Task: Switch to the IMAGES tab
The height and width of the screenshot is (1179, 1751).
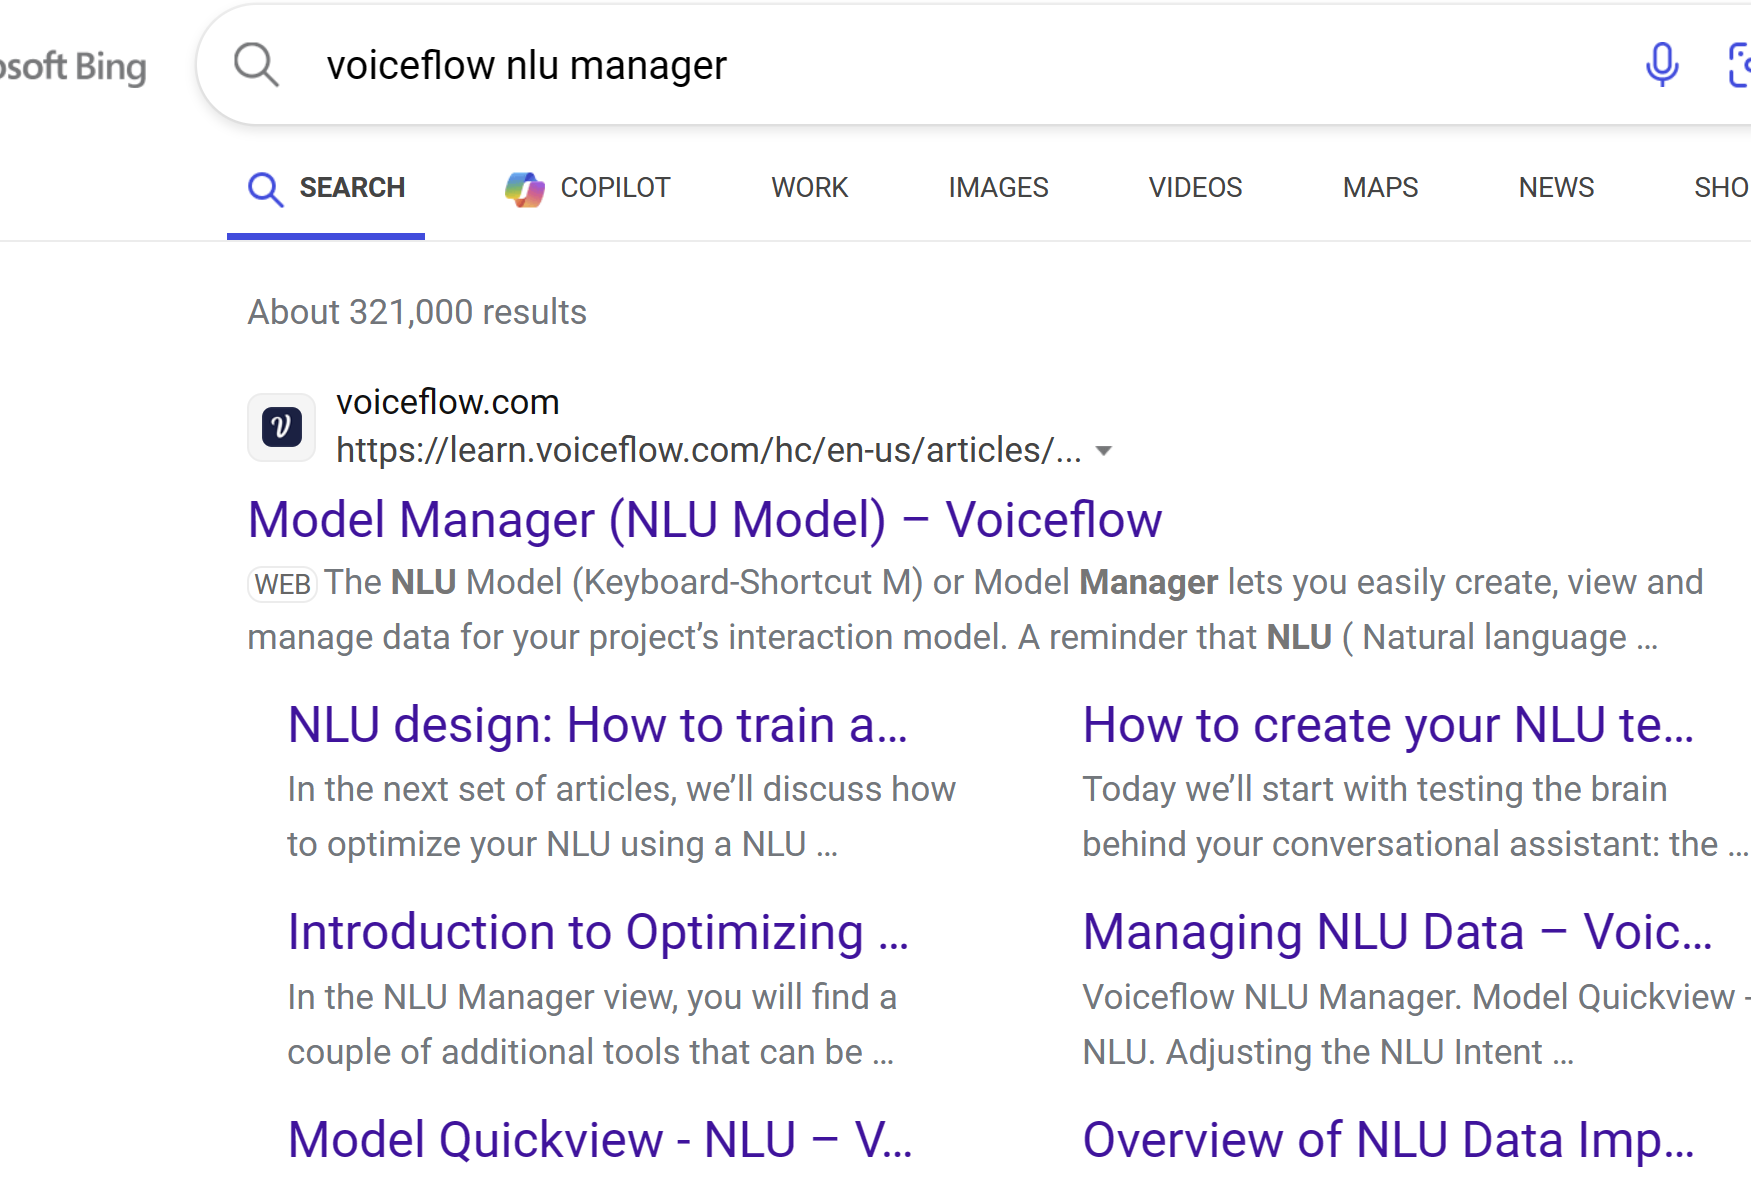Action: pyautogui.click(x=998, y=188)
